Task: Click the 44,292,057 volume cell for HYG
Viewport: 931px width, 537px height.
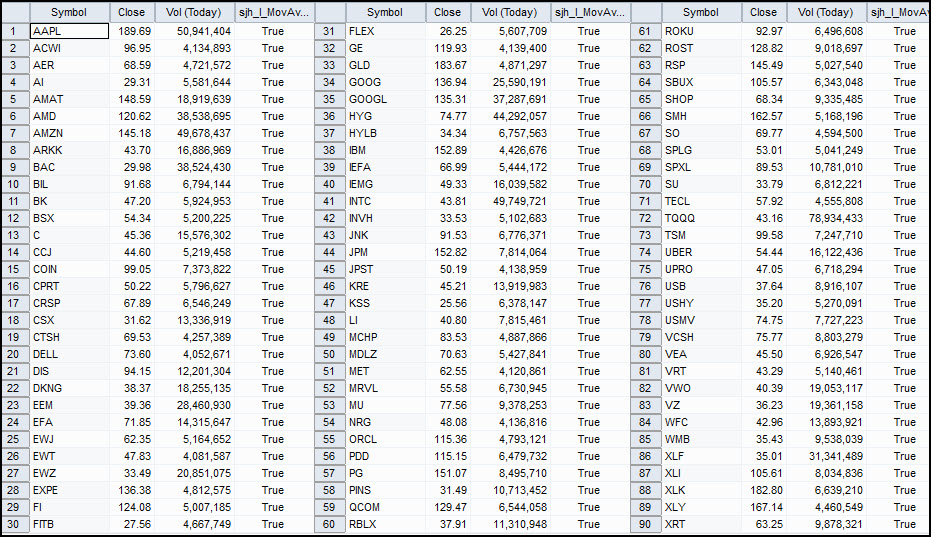Action: coord(510,116)
